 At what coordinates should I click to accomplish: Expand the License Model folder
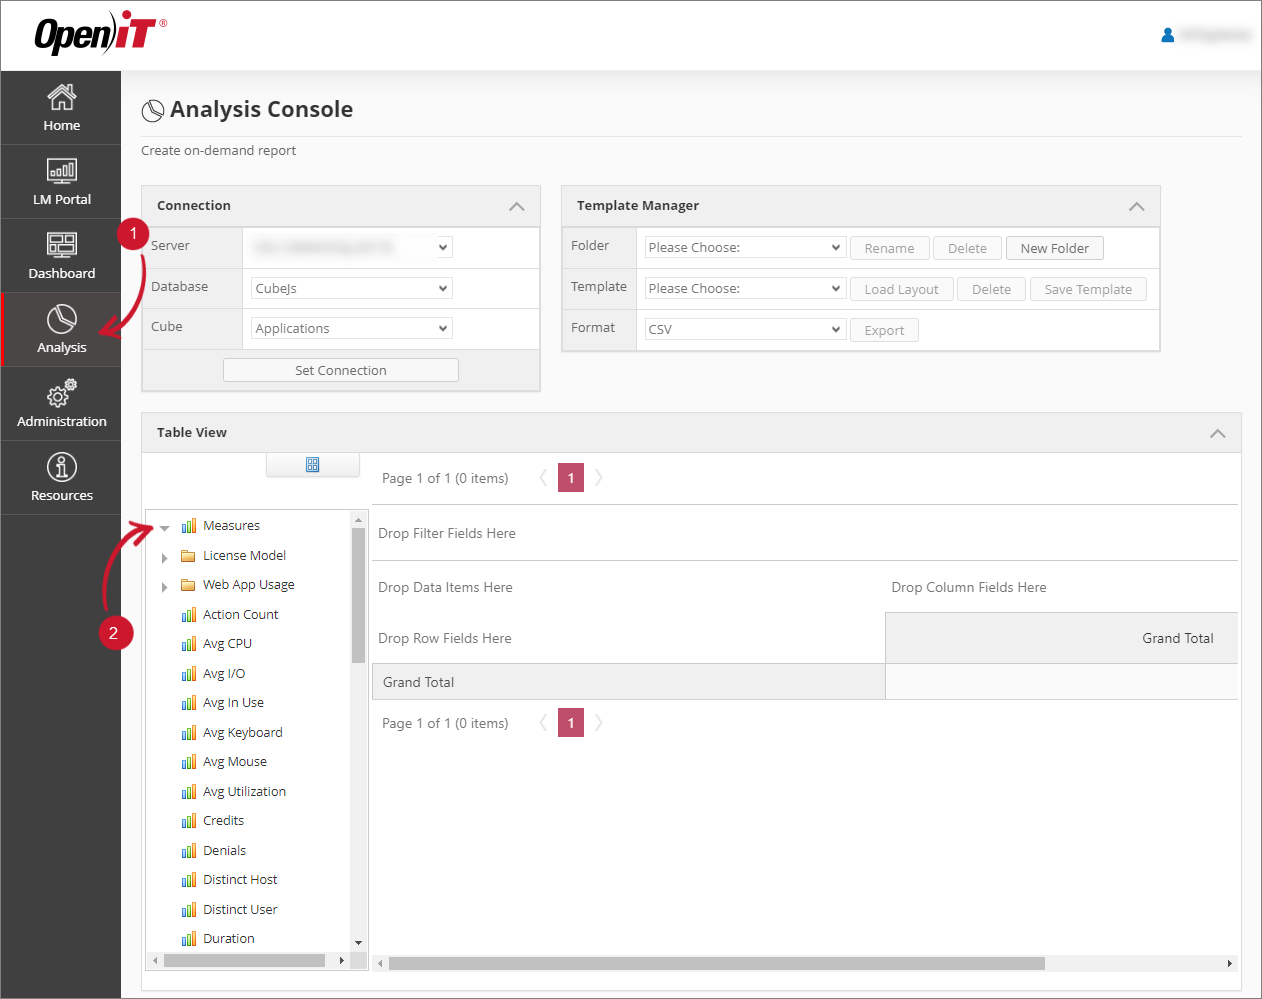pyautogui.click(x=165, y=558)
